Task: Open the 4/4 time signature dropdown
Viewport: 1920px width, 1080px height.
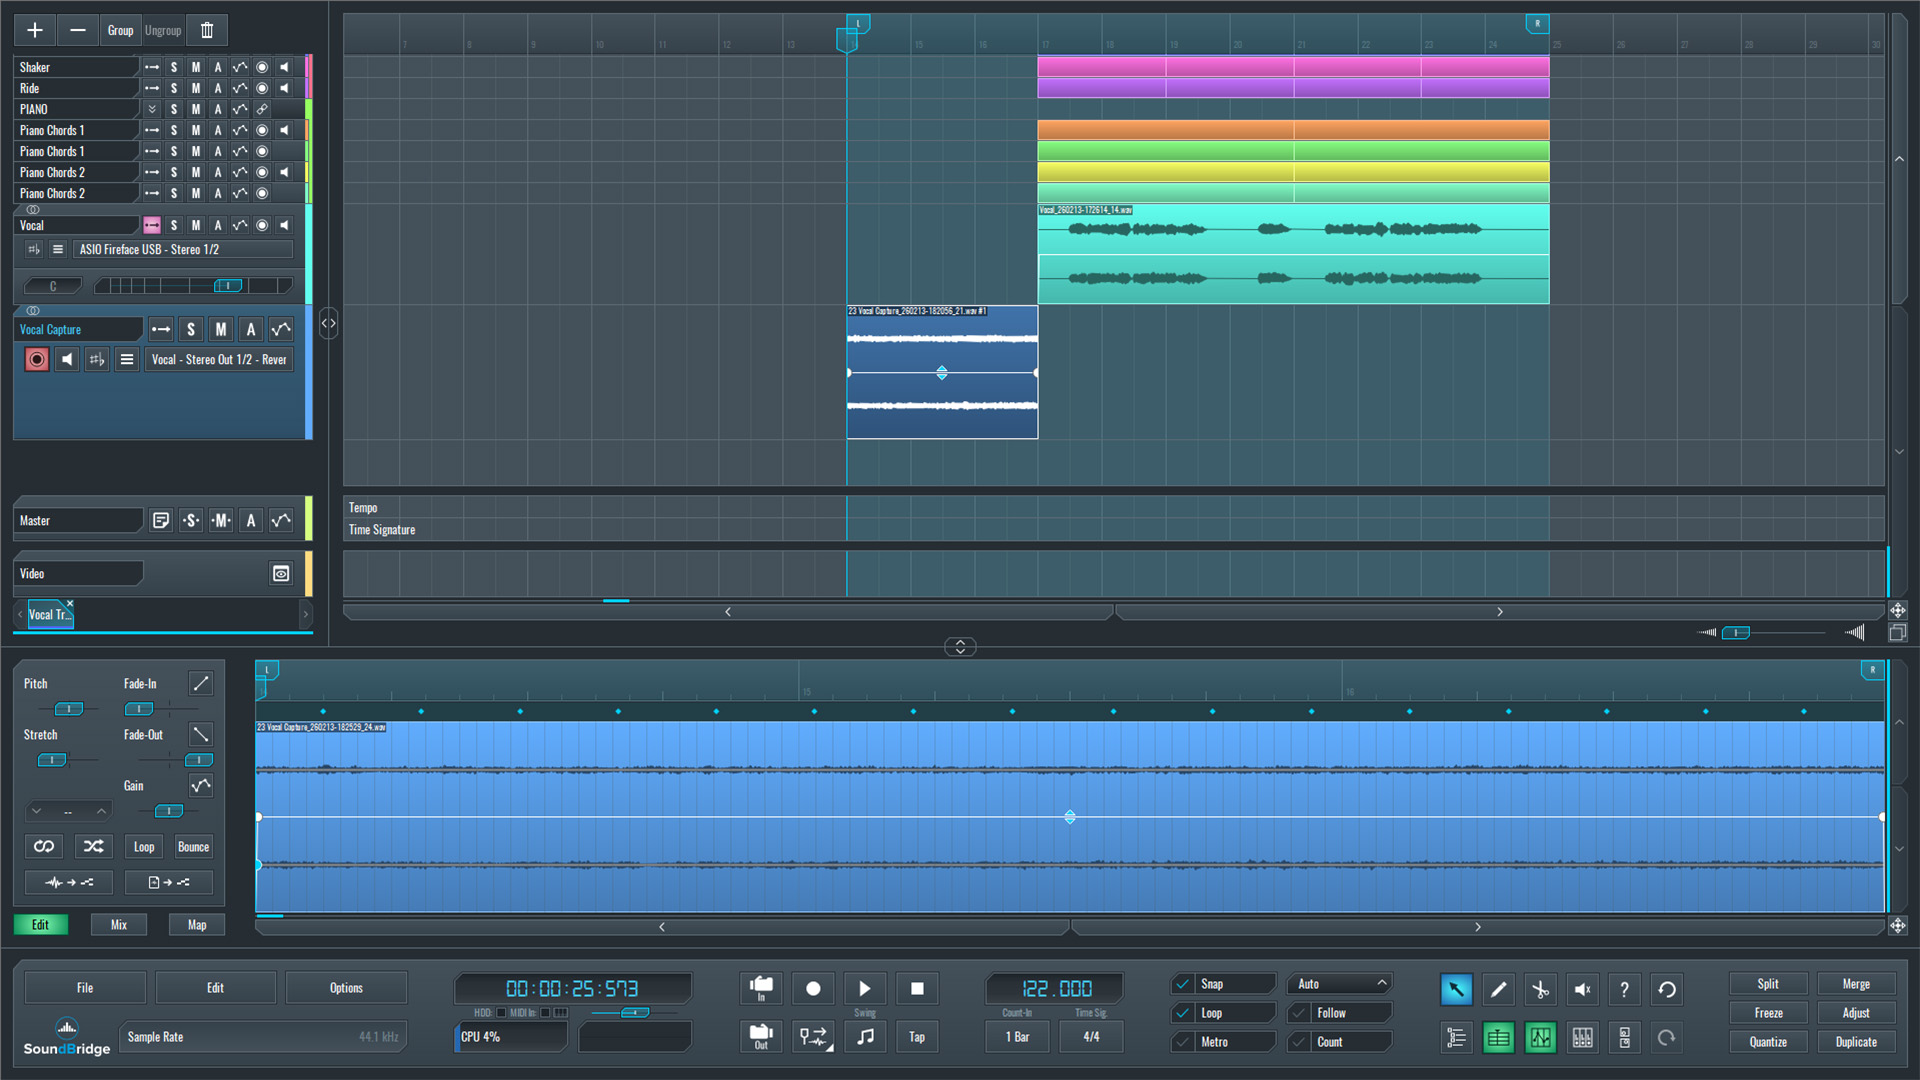Action: pos(1091,1037)
